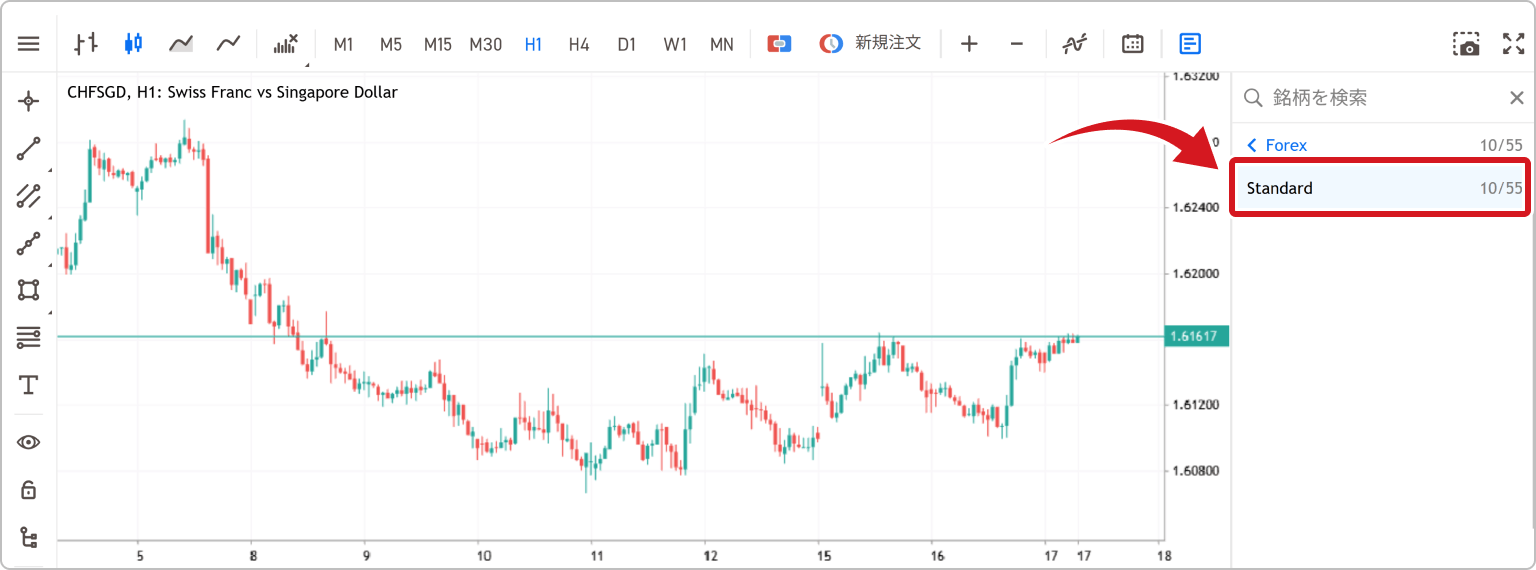Toggle the symbol list panel button
This screenshot has width=1536, height=570.
coord(1190,43)
